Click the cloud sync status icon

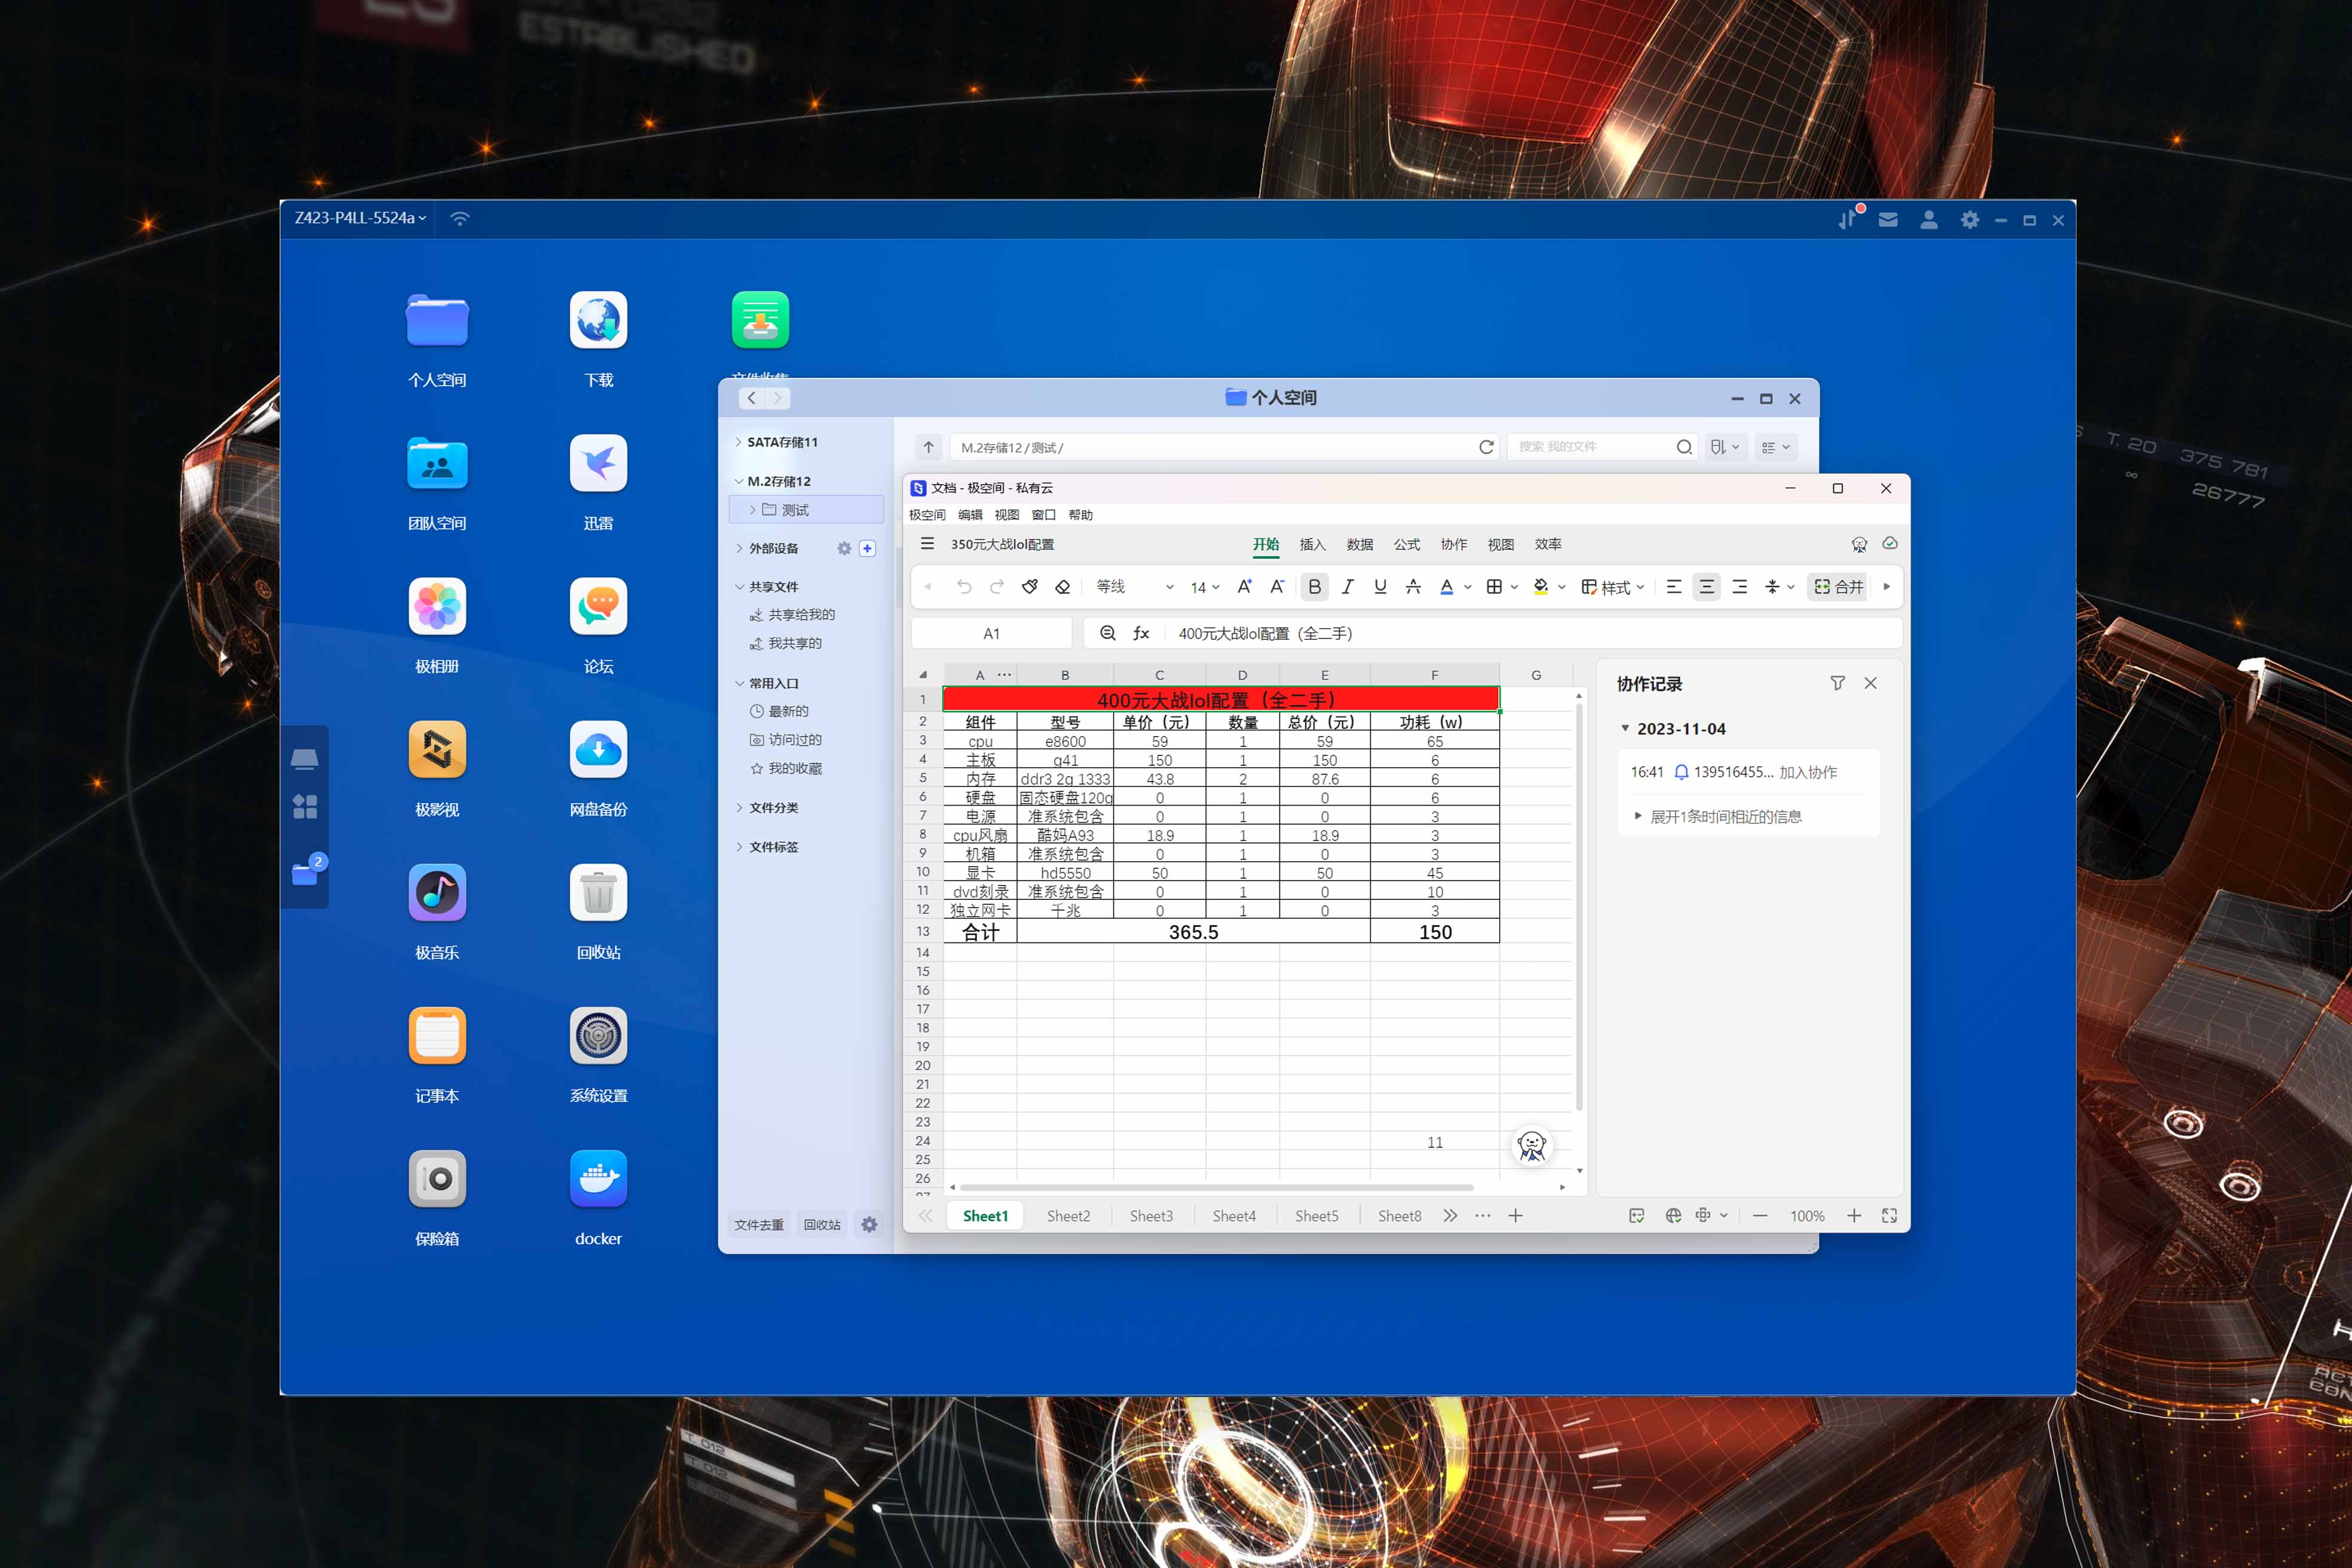[1890, 544]
